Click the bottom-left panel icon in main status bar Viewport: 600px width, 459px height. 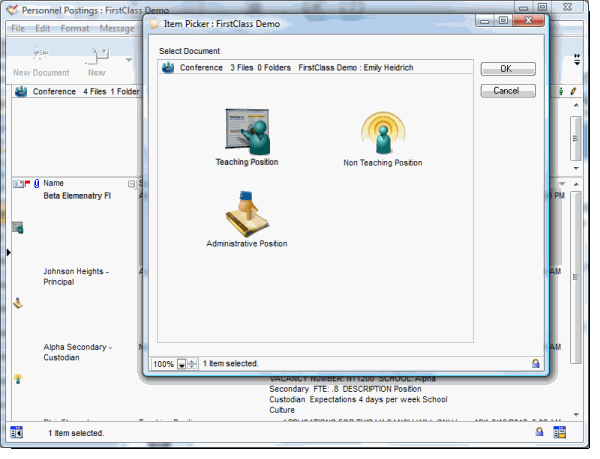[16, 432]
